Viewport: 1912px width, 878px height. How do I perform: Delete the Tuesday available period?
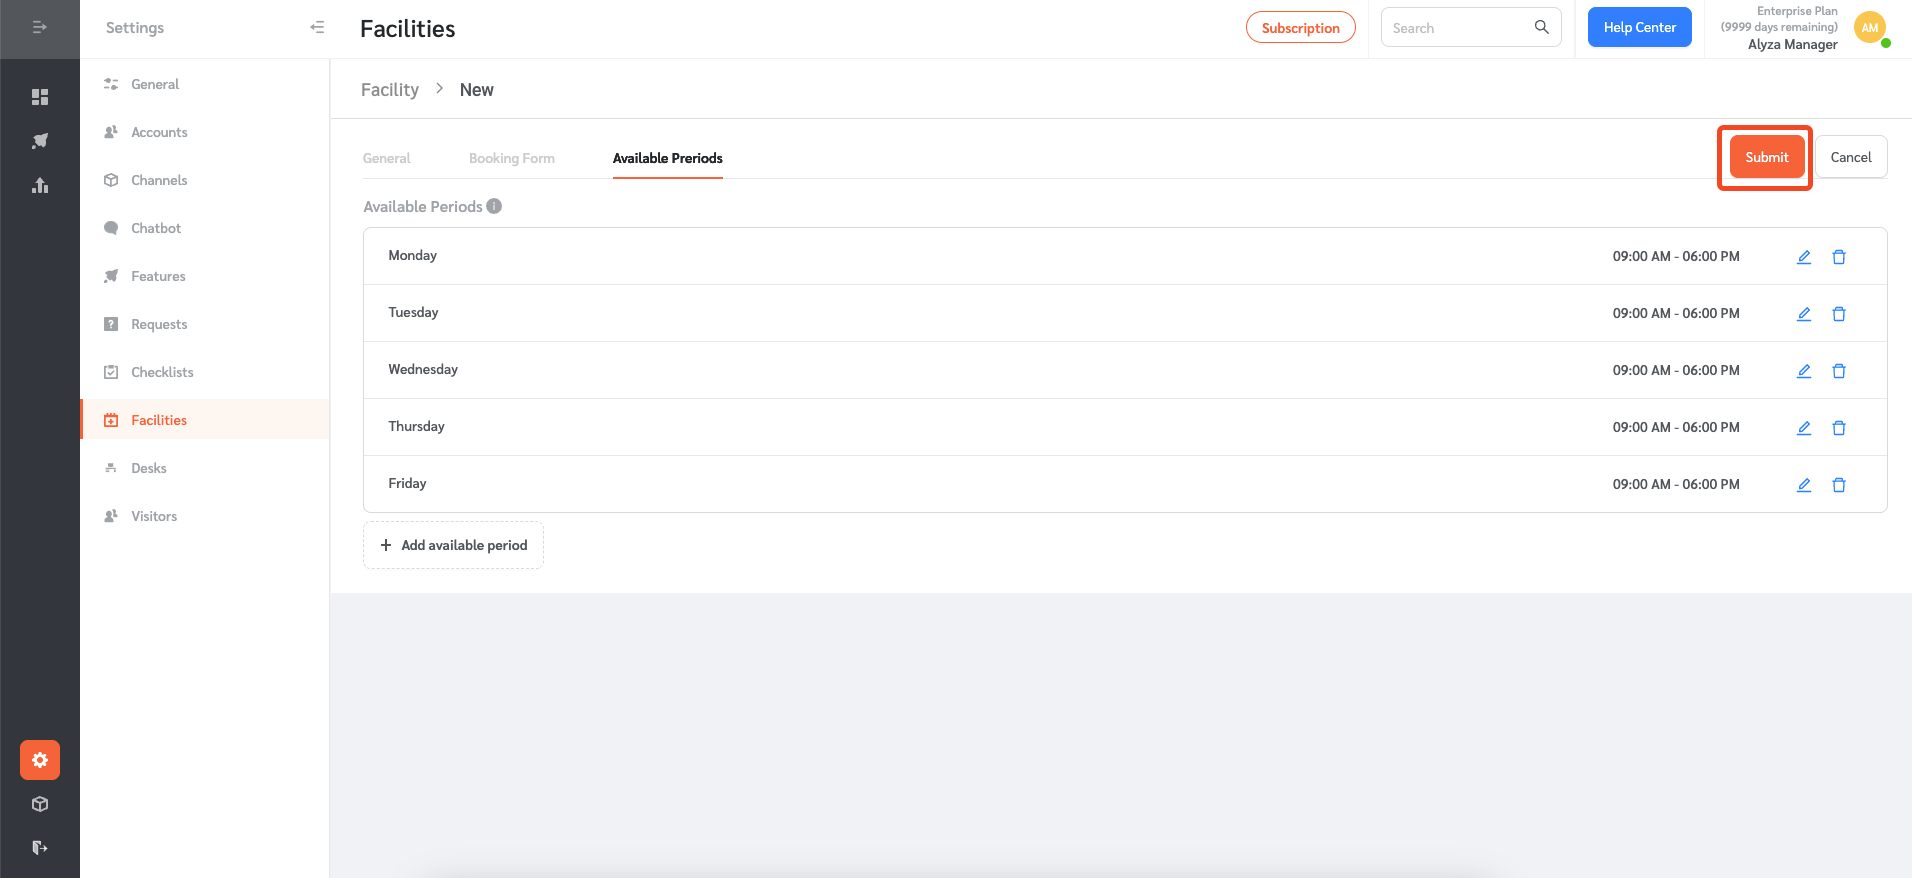(x=1839, y=314)
